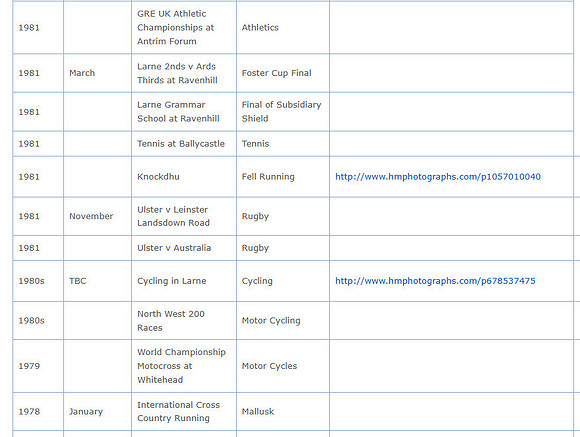This screenshot has width=580, height=437.
Task: Click the 'Motor Cycles' cell
Action: tap(283, 366)
